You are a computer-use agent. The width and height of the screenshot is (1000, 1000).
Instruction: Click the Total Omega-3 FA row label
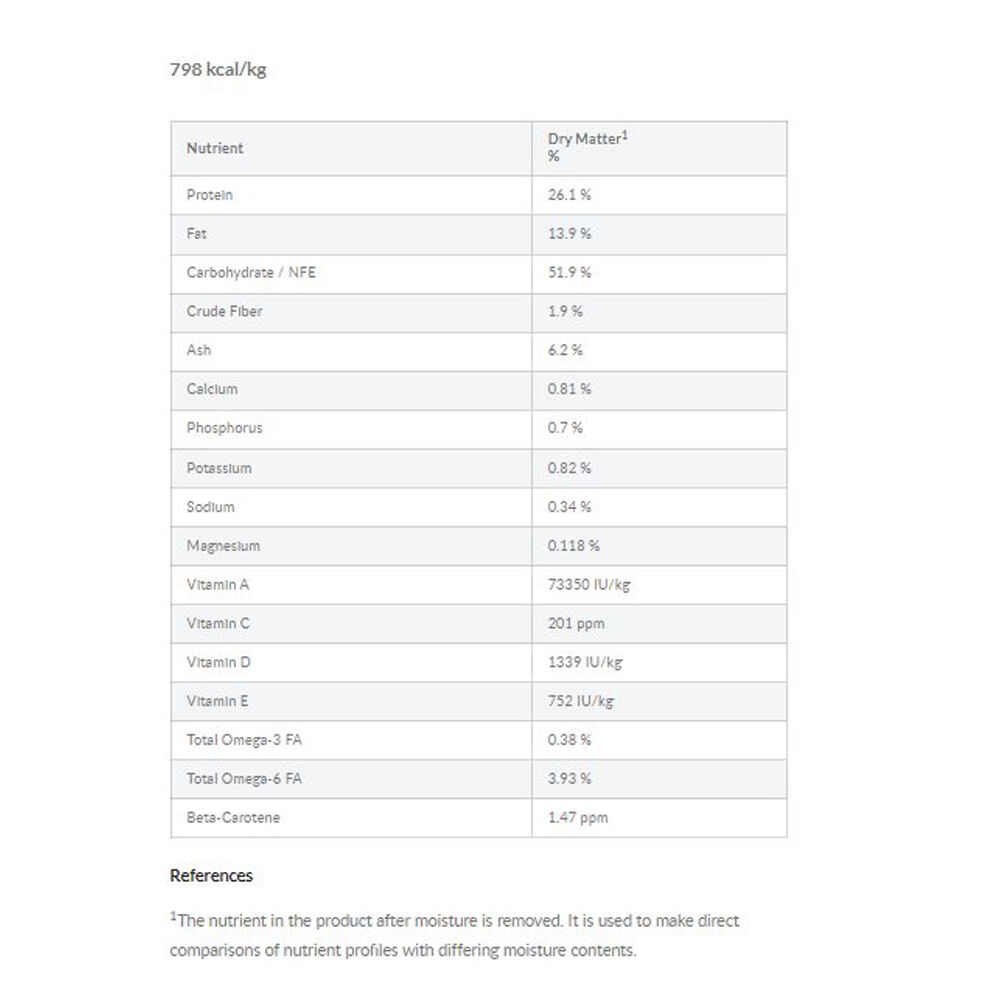point(243,740)
